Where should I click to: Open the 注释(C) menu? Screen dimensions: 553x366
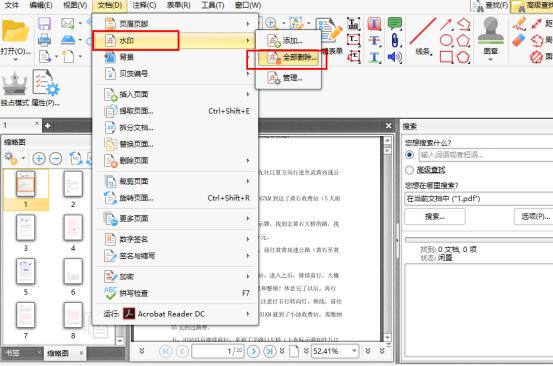click(144, 5)
